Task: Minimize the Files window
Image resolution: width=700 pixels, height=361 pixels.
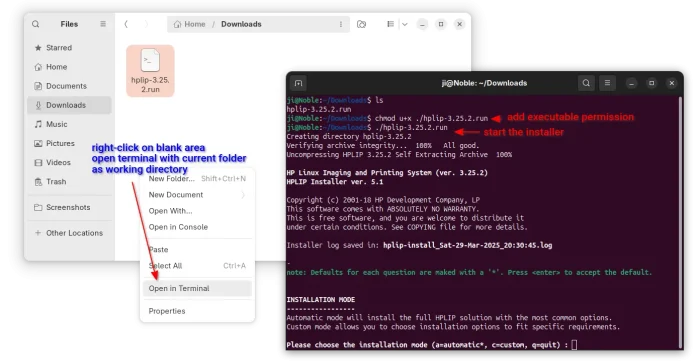Action: tap(422, 25)
